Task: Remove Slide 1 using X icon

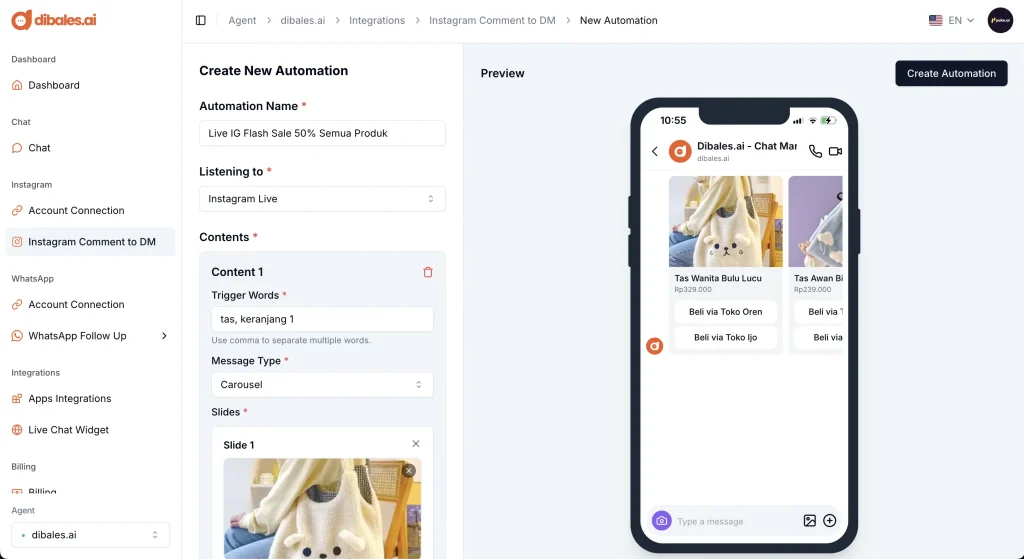Action: coord(416,444)
